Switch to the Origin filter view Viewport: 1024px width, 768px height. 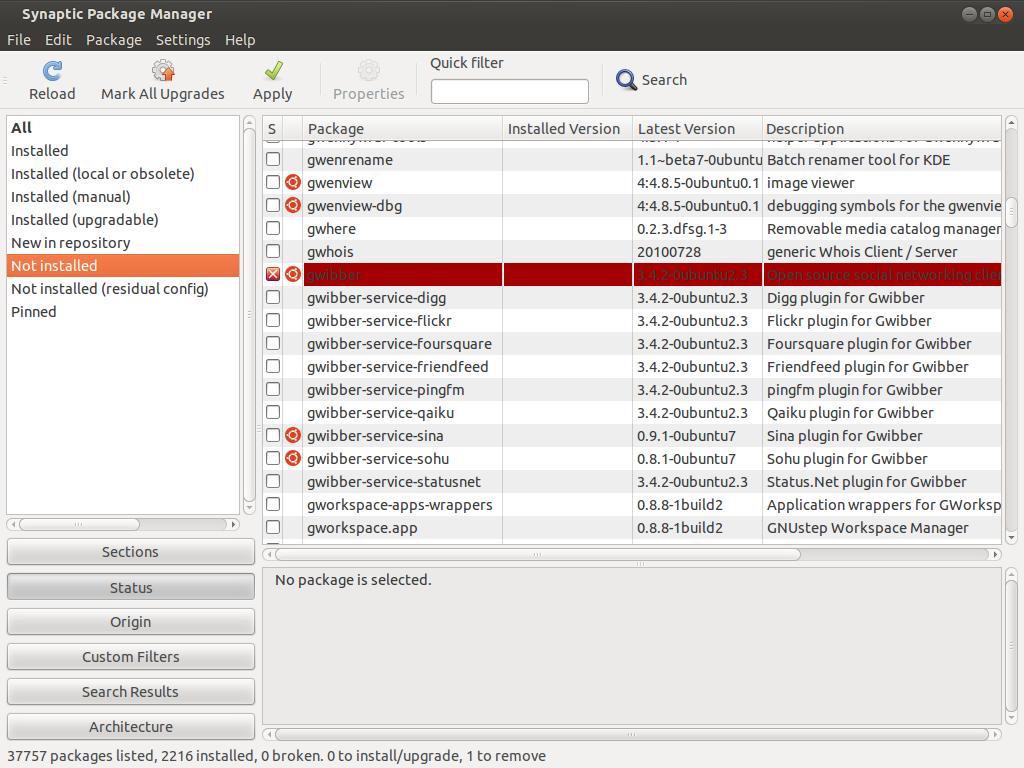click(x=130, y=622)
